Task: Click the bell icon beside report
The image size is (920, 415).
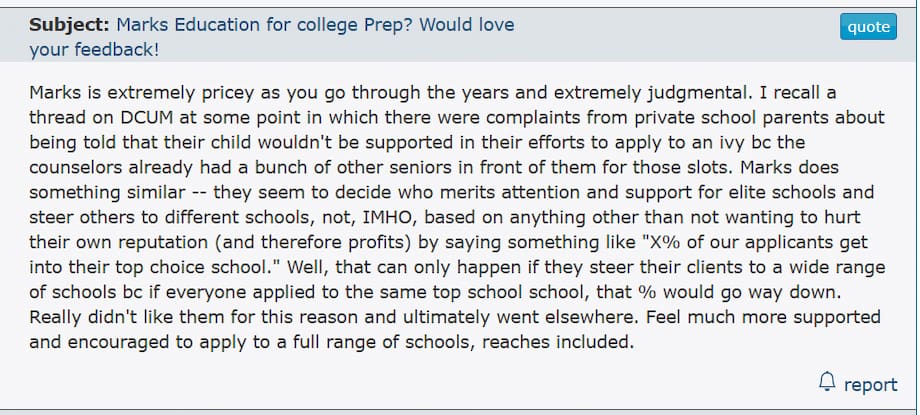Action: [827, 382]
